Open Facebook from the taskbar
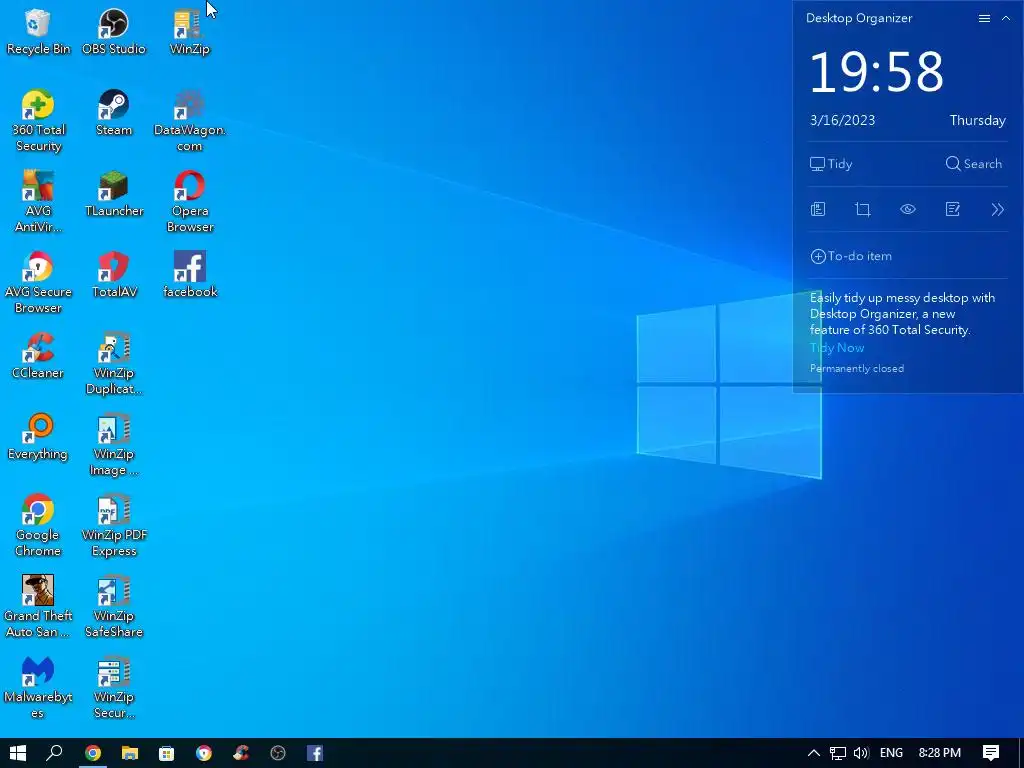The width and height of the screenshot is (1024, 768). (x=315, y=753)
